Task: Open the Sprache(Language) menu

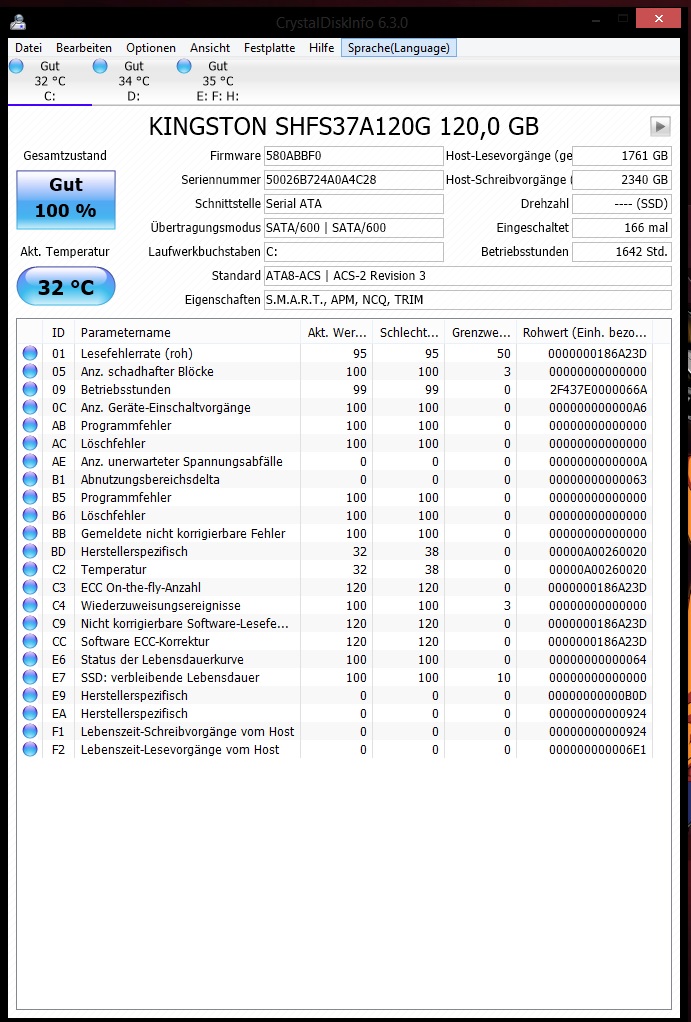Action: pyautogui.click(x=398, y=48)
